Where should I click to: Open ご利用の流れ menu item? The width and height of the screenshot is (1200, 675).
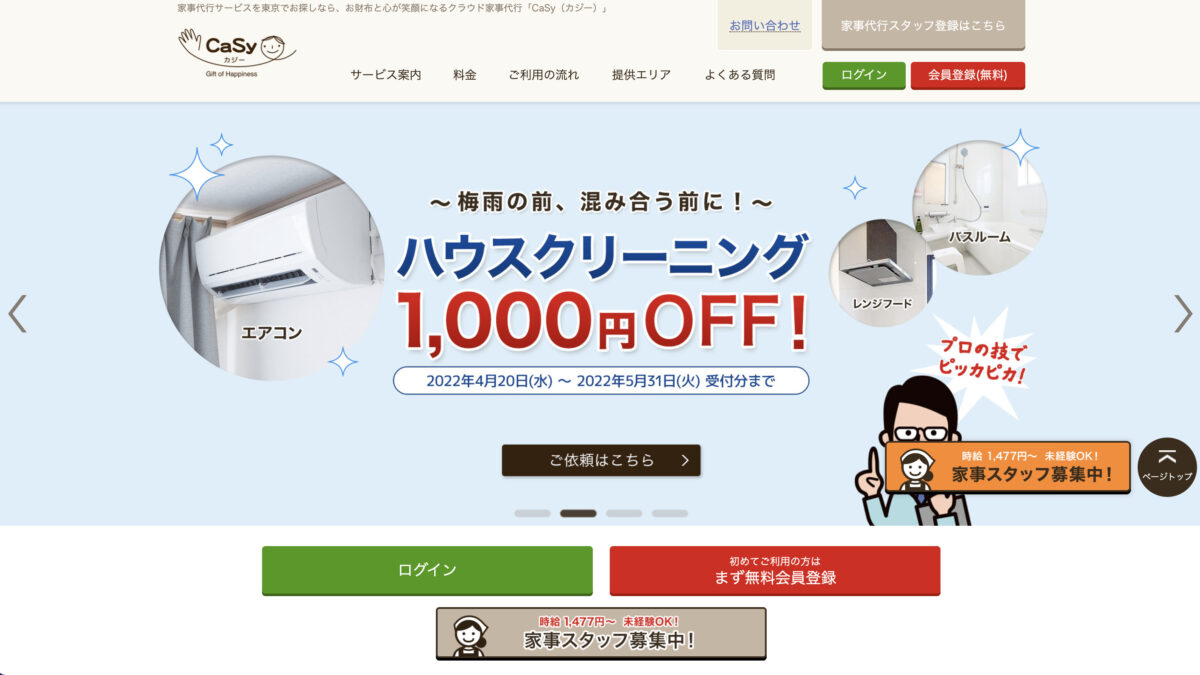coord(543,75)
